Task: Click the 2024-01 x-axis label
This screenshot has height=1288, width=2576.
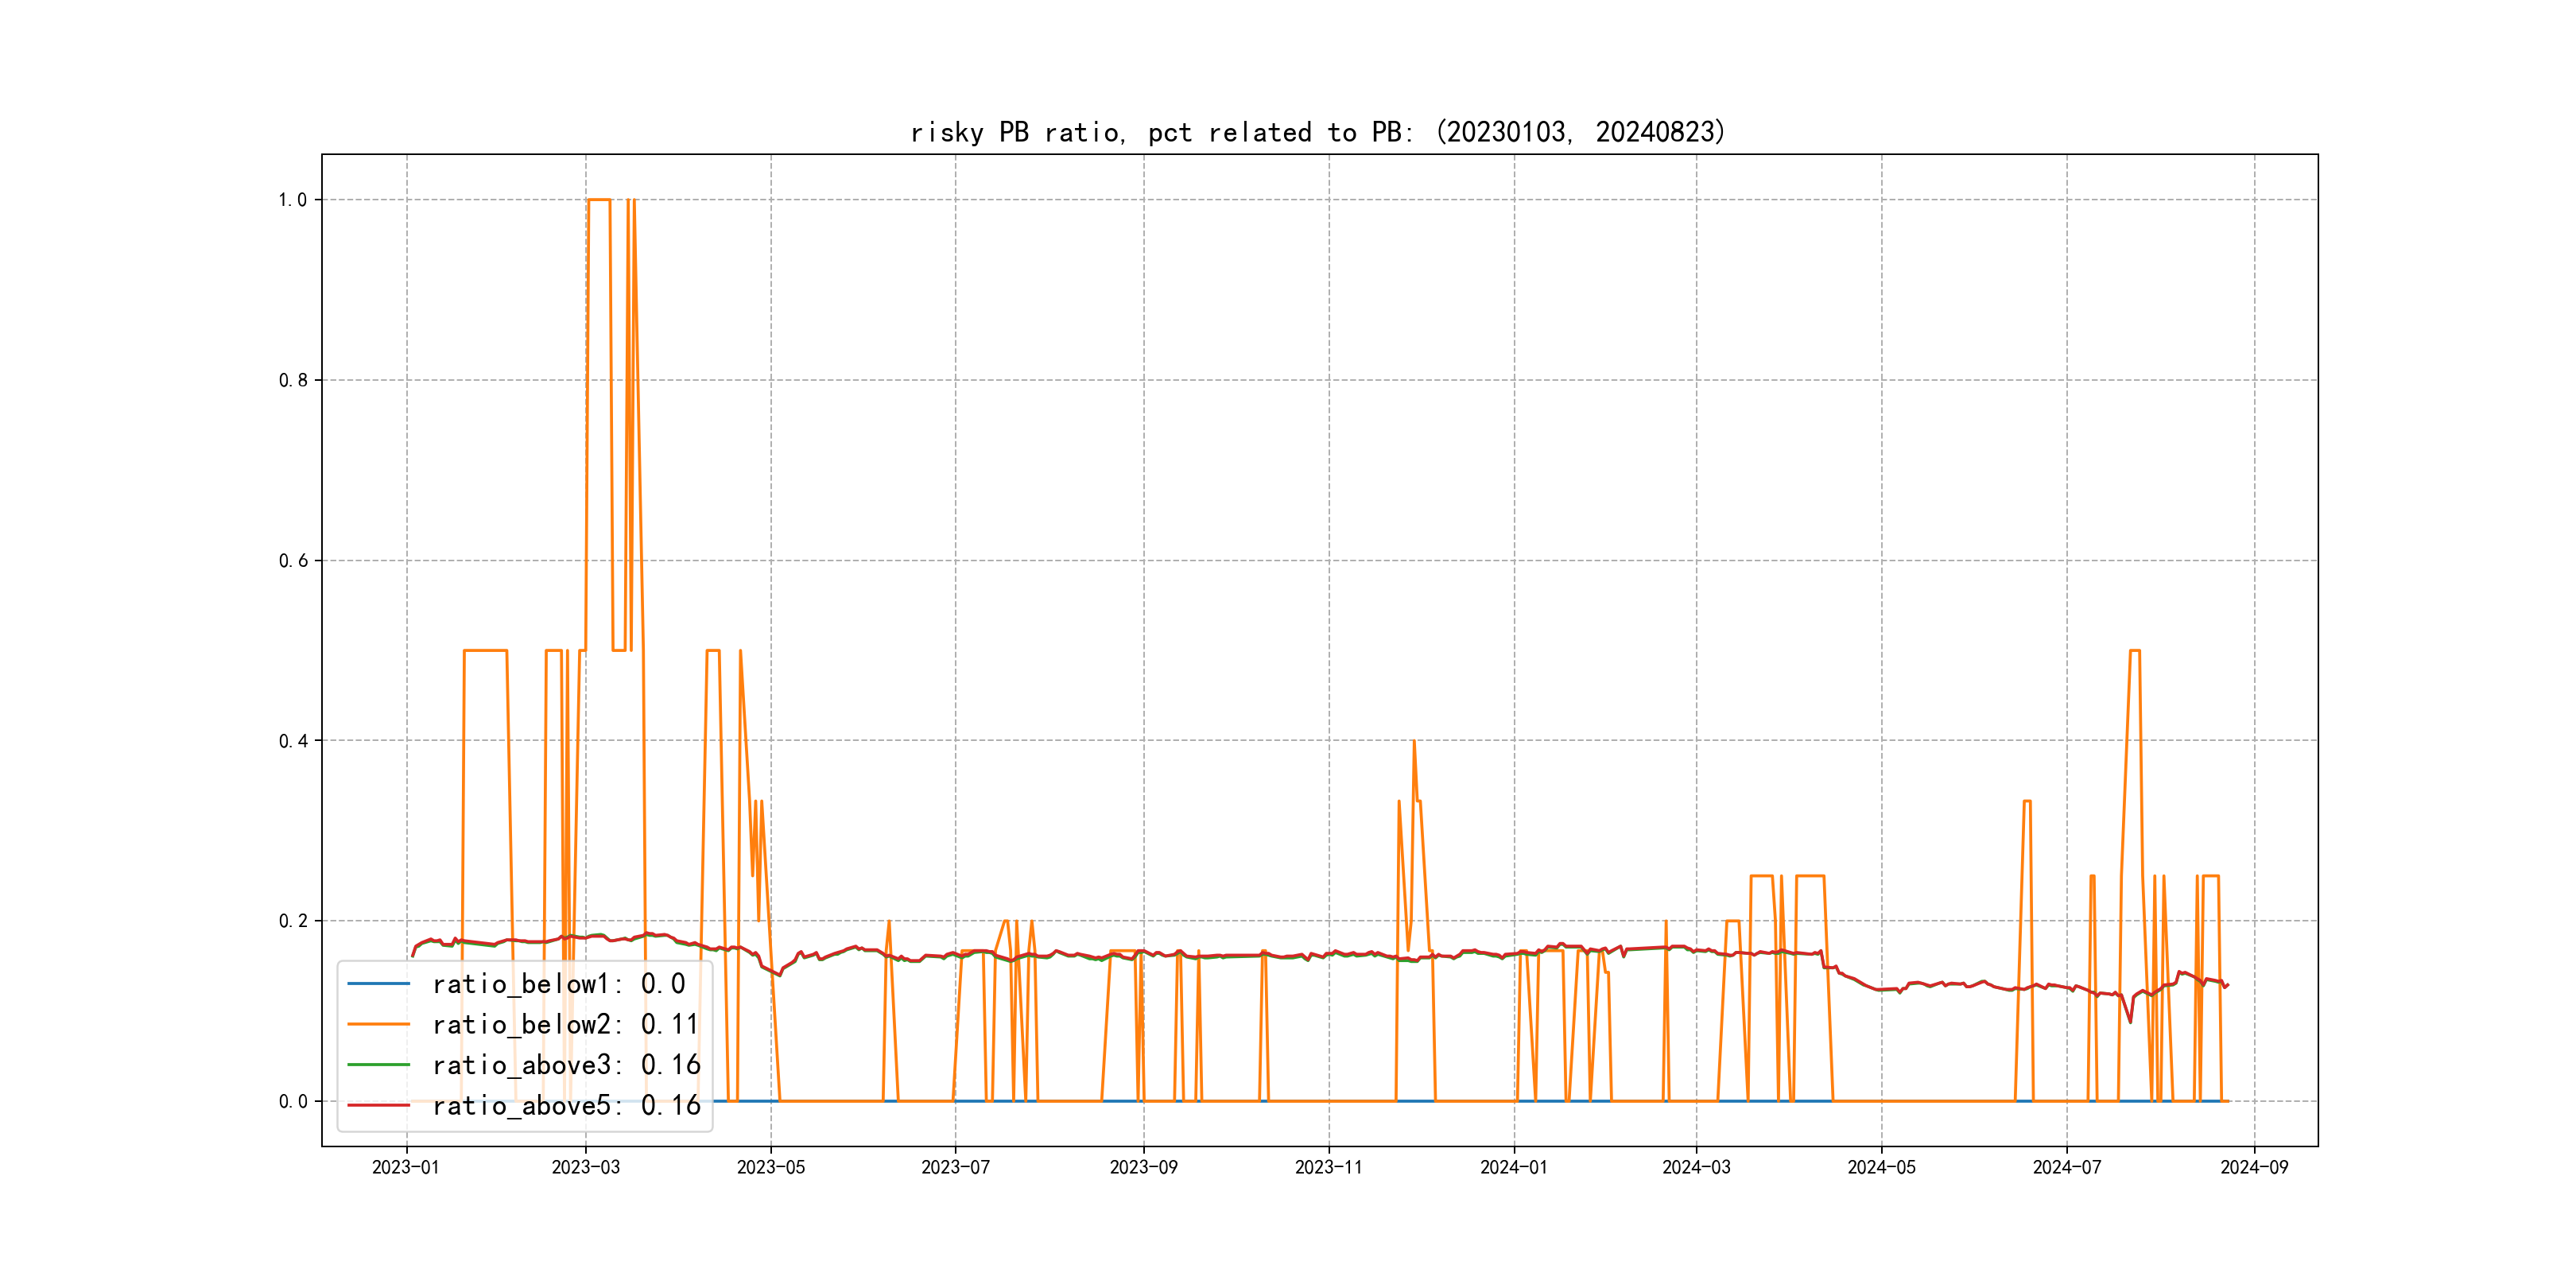Action: click(x=1513, y=1167)
